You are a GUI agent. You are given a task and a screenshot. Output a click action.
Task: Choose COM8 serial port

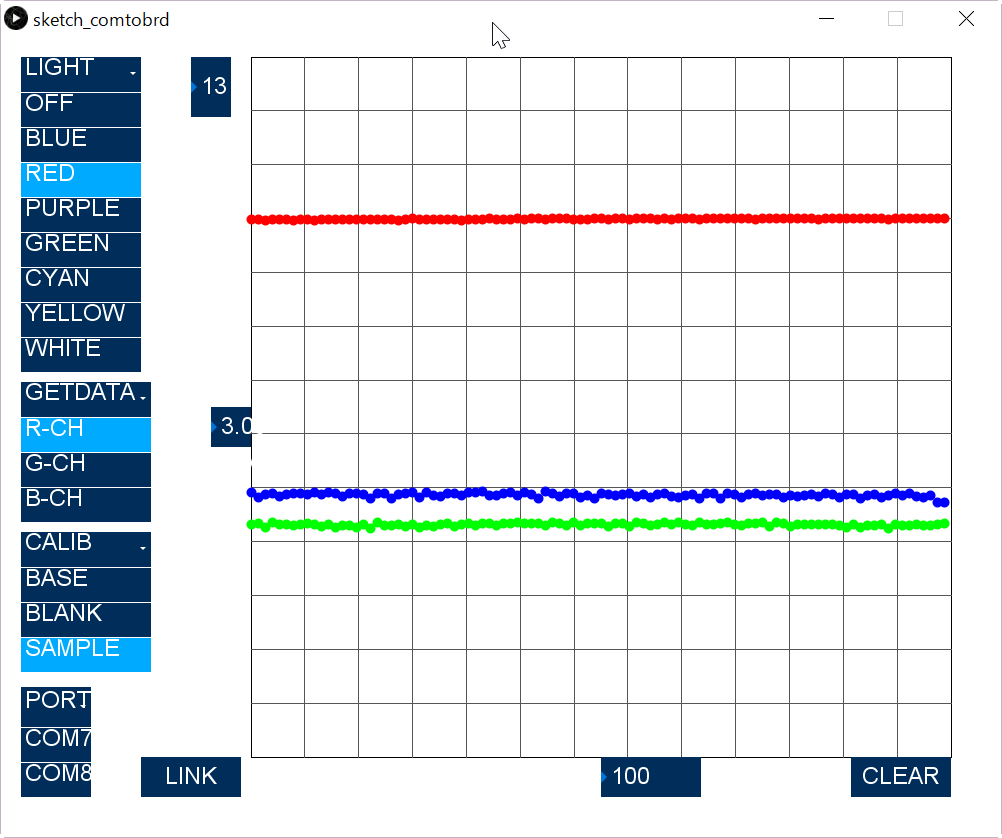click(x=56, y=780)
